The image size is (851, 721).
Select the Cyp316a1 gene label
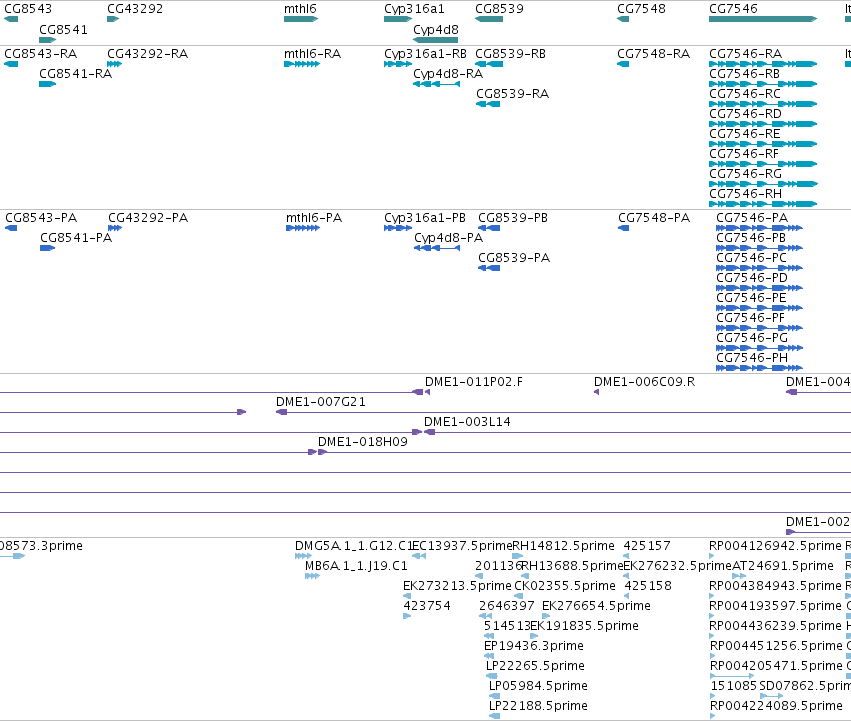click(x=414, y=9)
